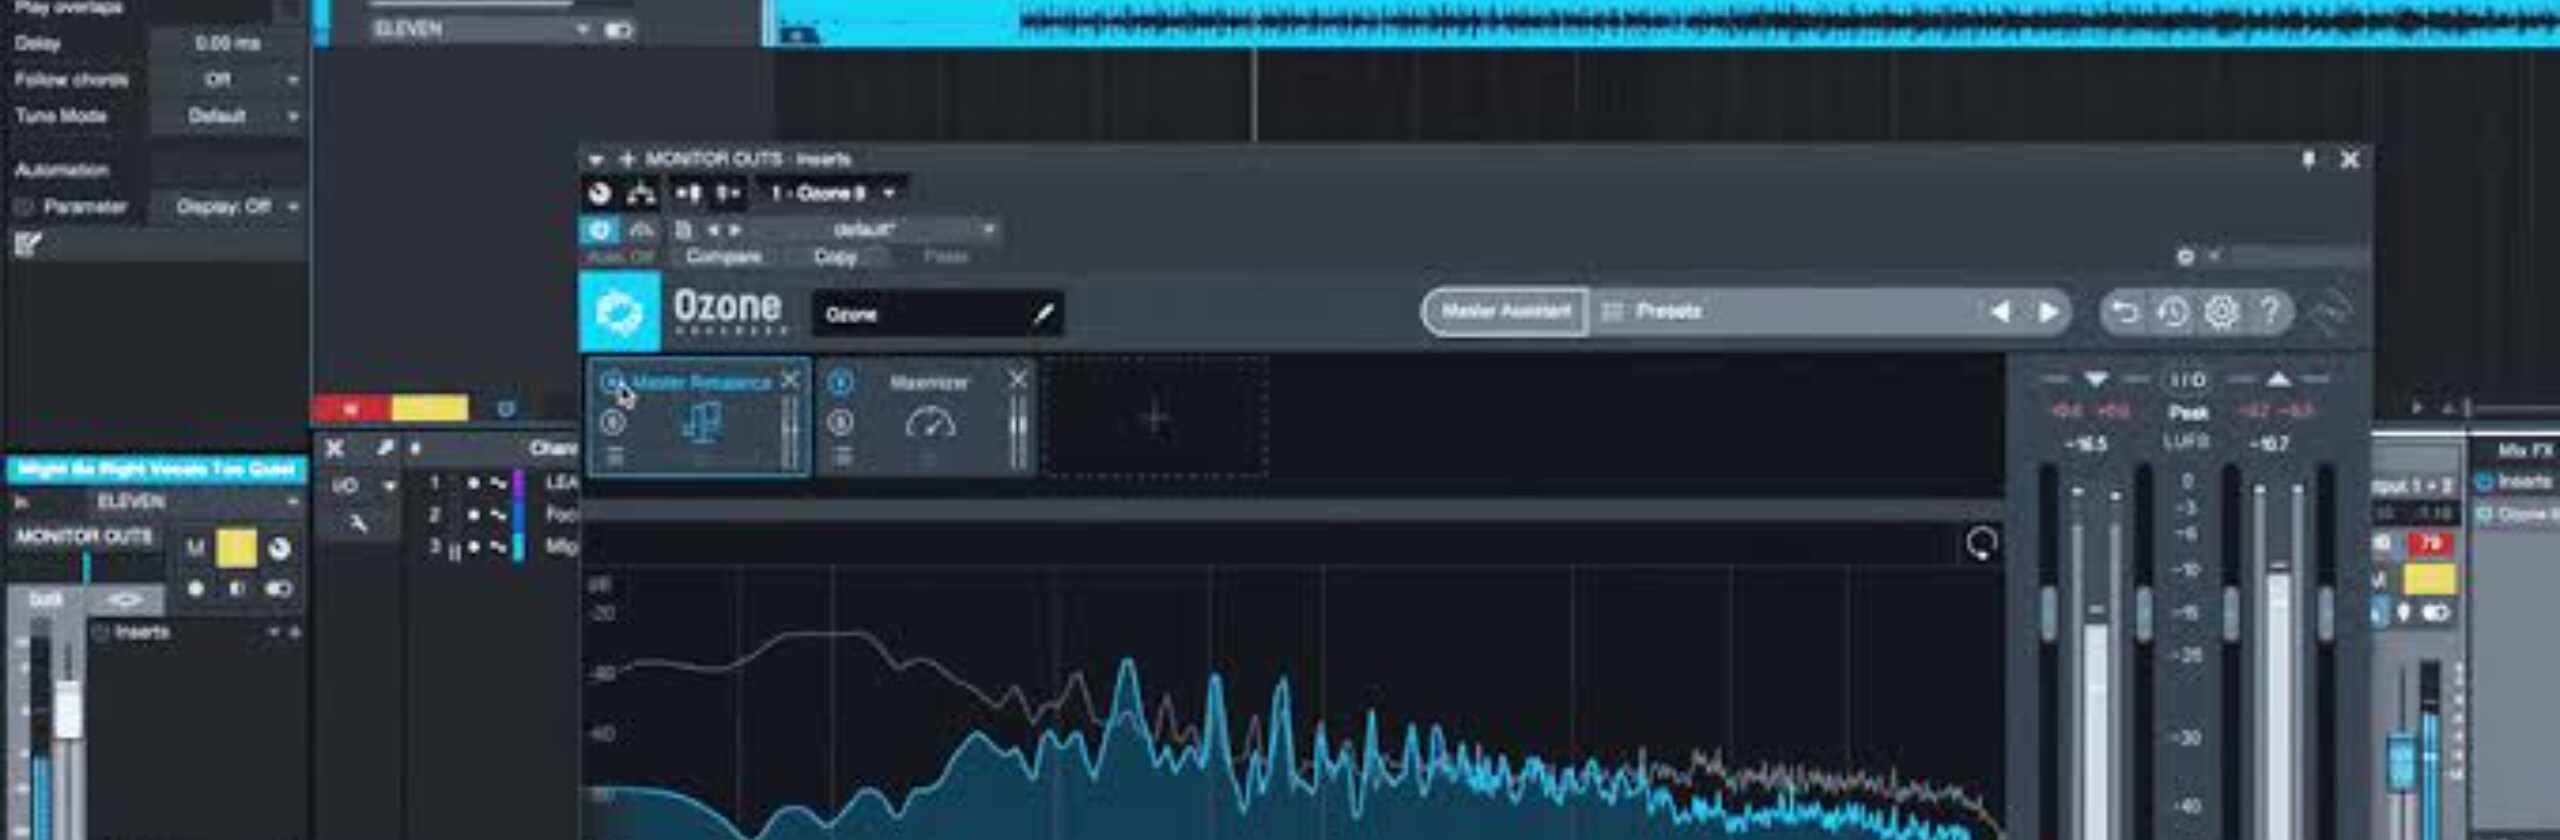Screen dimensions: 2560x840
Task: Open Master Rebalance module preset list icon
Action: [x=614, y=457]
